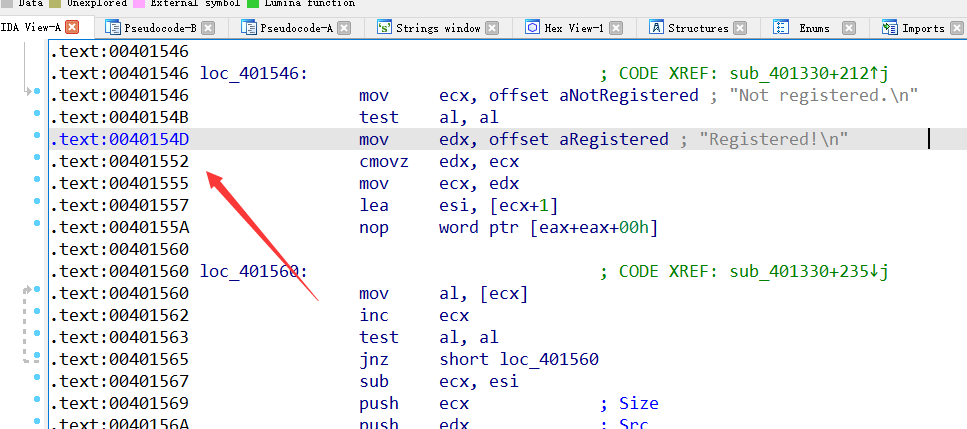The image size is (967, 429).
Task: Click the External symbol pink swatch
Action: [x=139, y=3]
